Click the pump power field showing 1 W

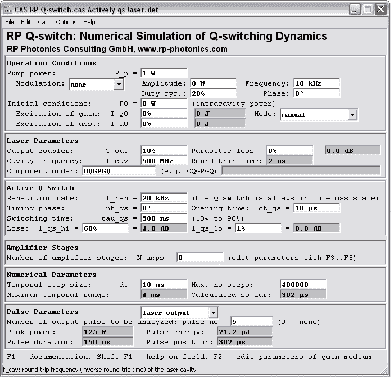pyautogui.click(x=164, y=73)
